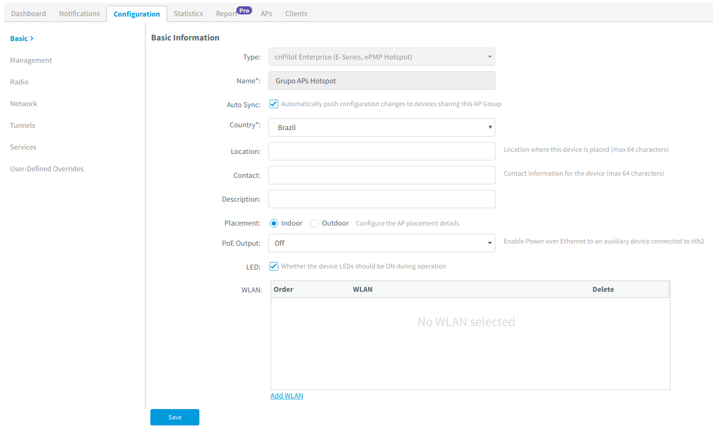Click the Pro badge on Report tab
Image resolution: width=721 pixels, height=437 pixels.
pos(244,10)
